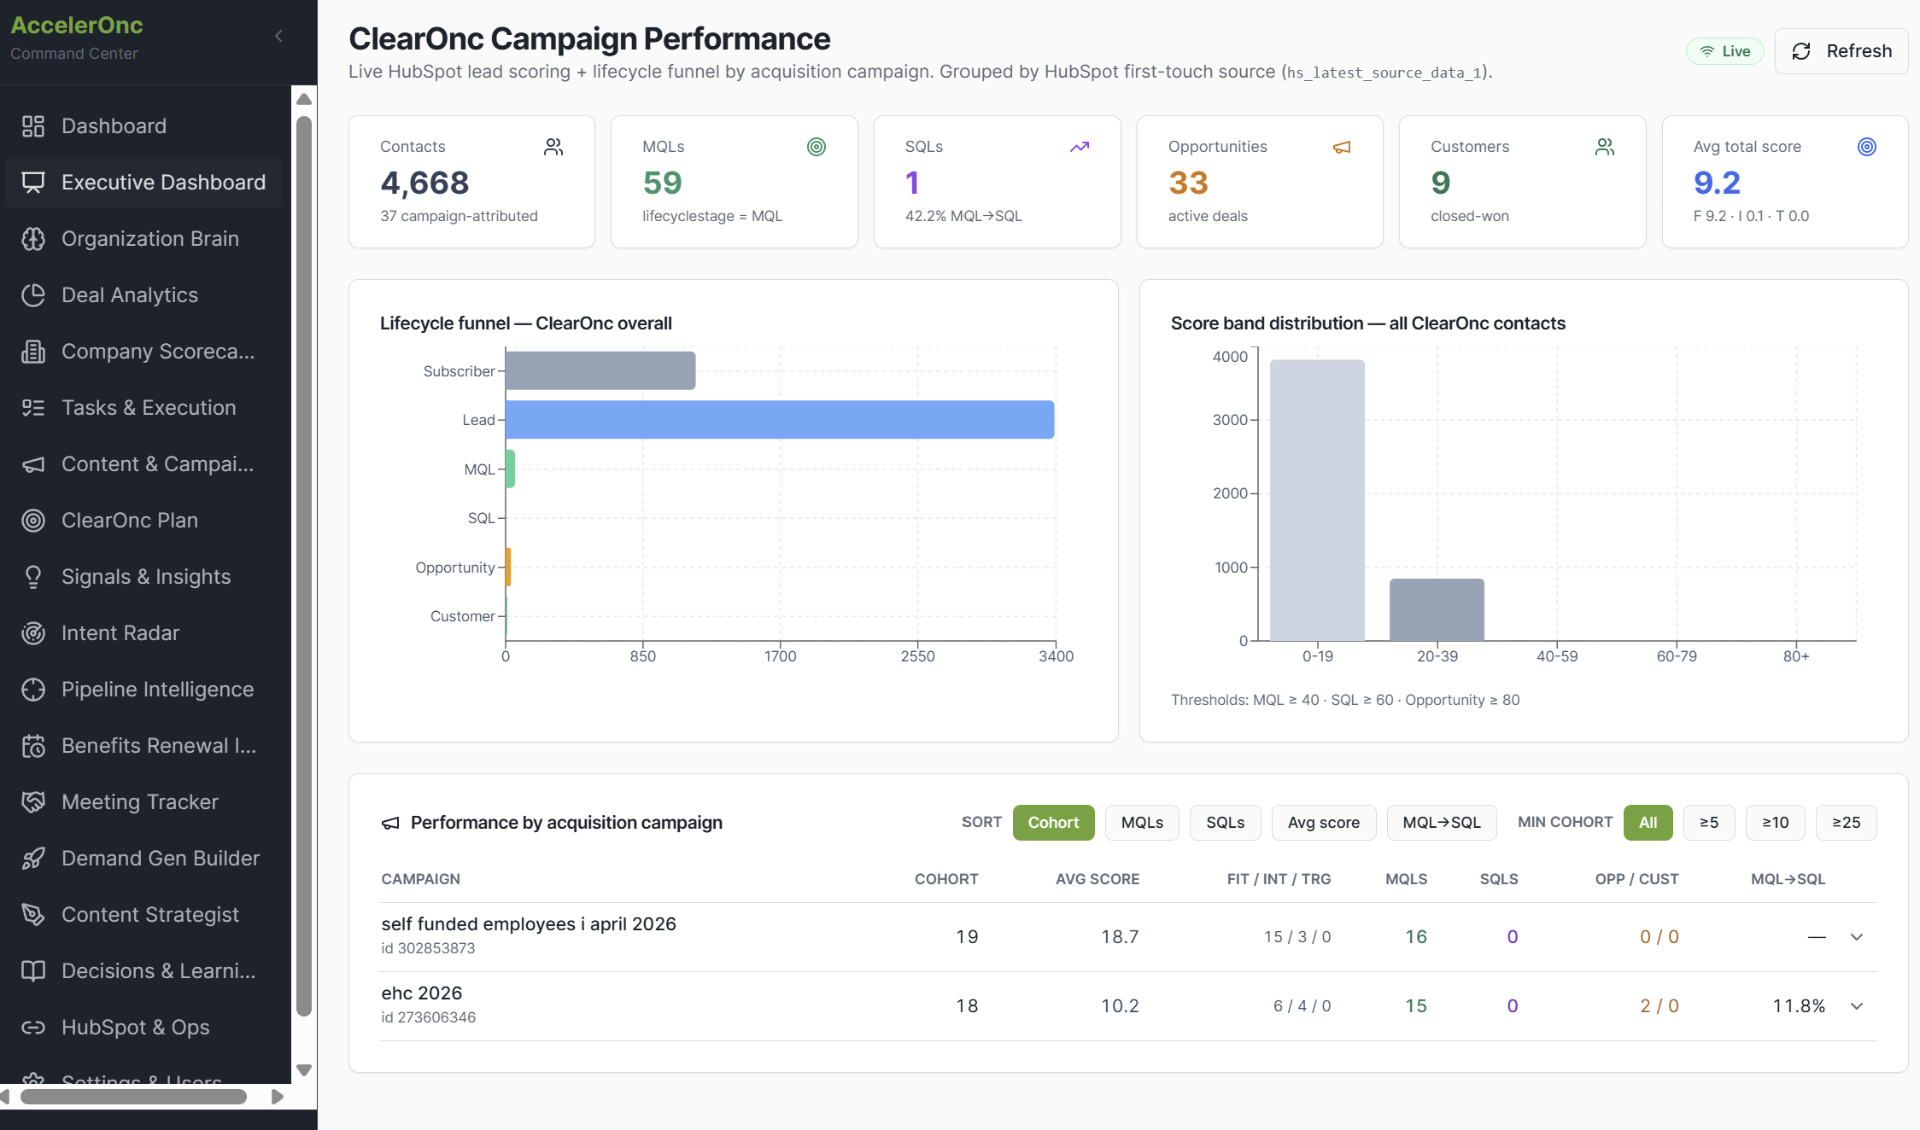Click the Organization Brain icon
1920x1130 pixels.
click(x=33, y=239)
